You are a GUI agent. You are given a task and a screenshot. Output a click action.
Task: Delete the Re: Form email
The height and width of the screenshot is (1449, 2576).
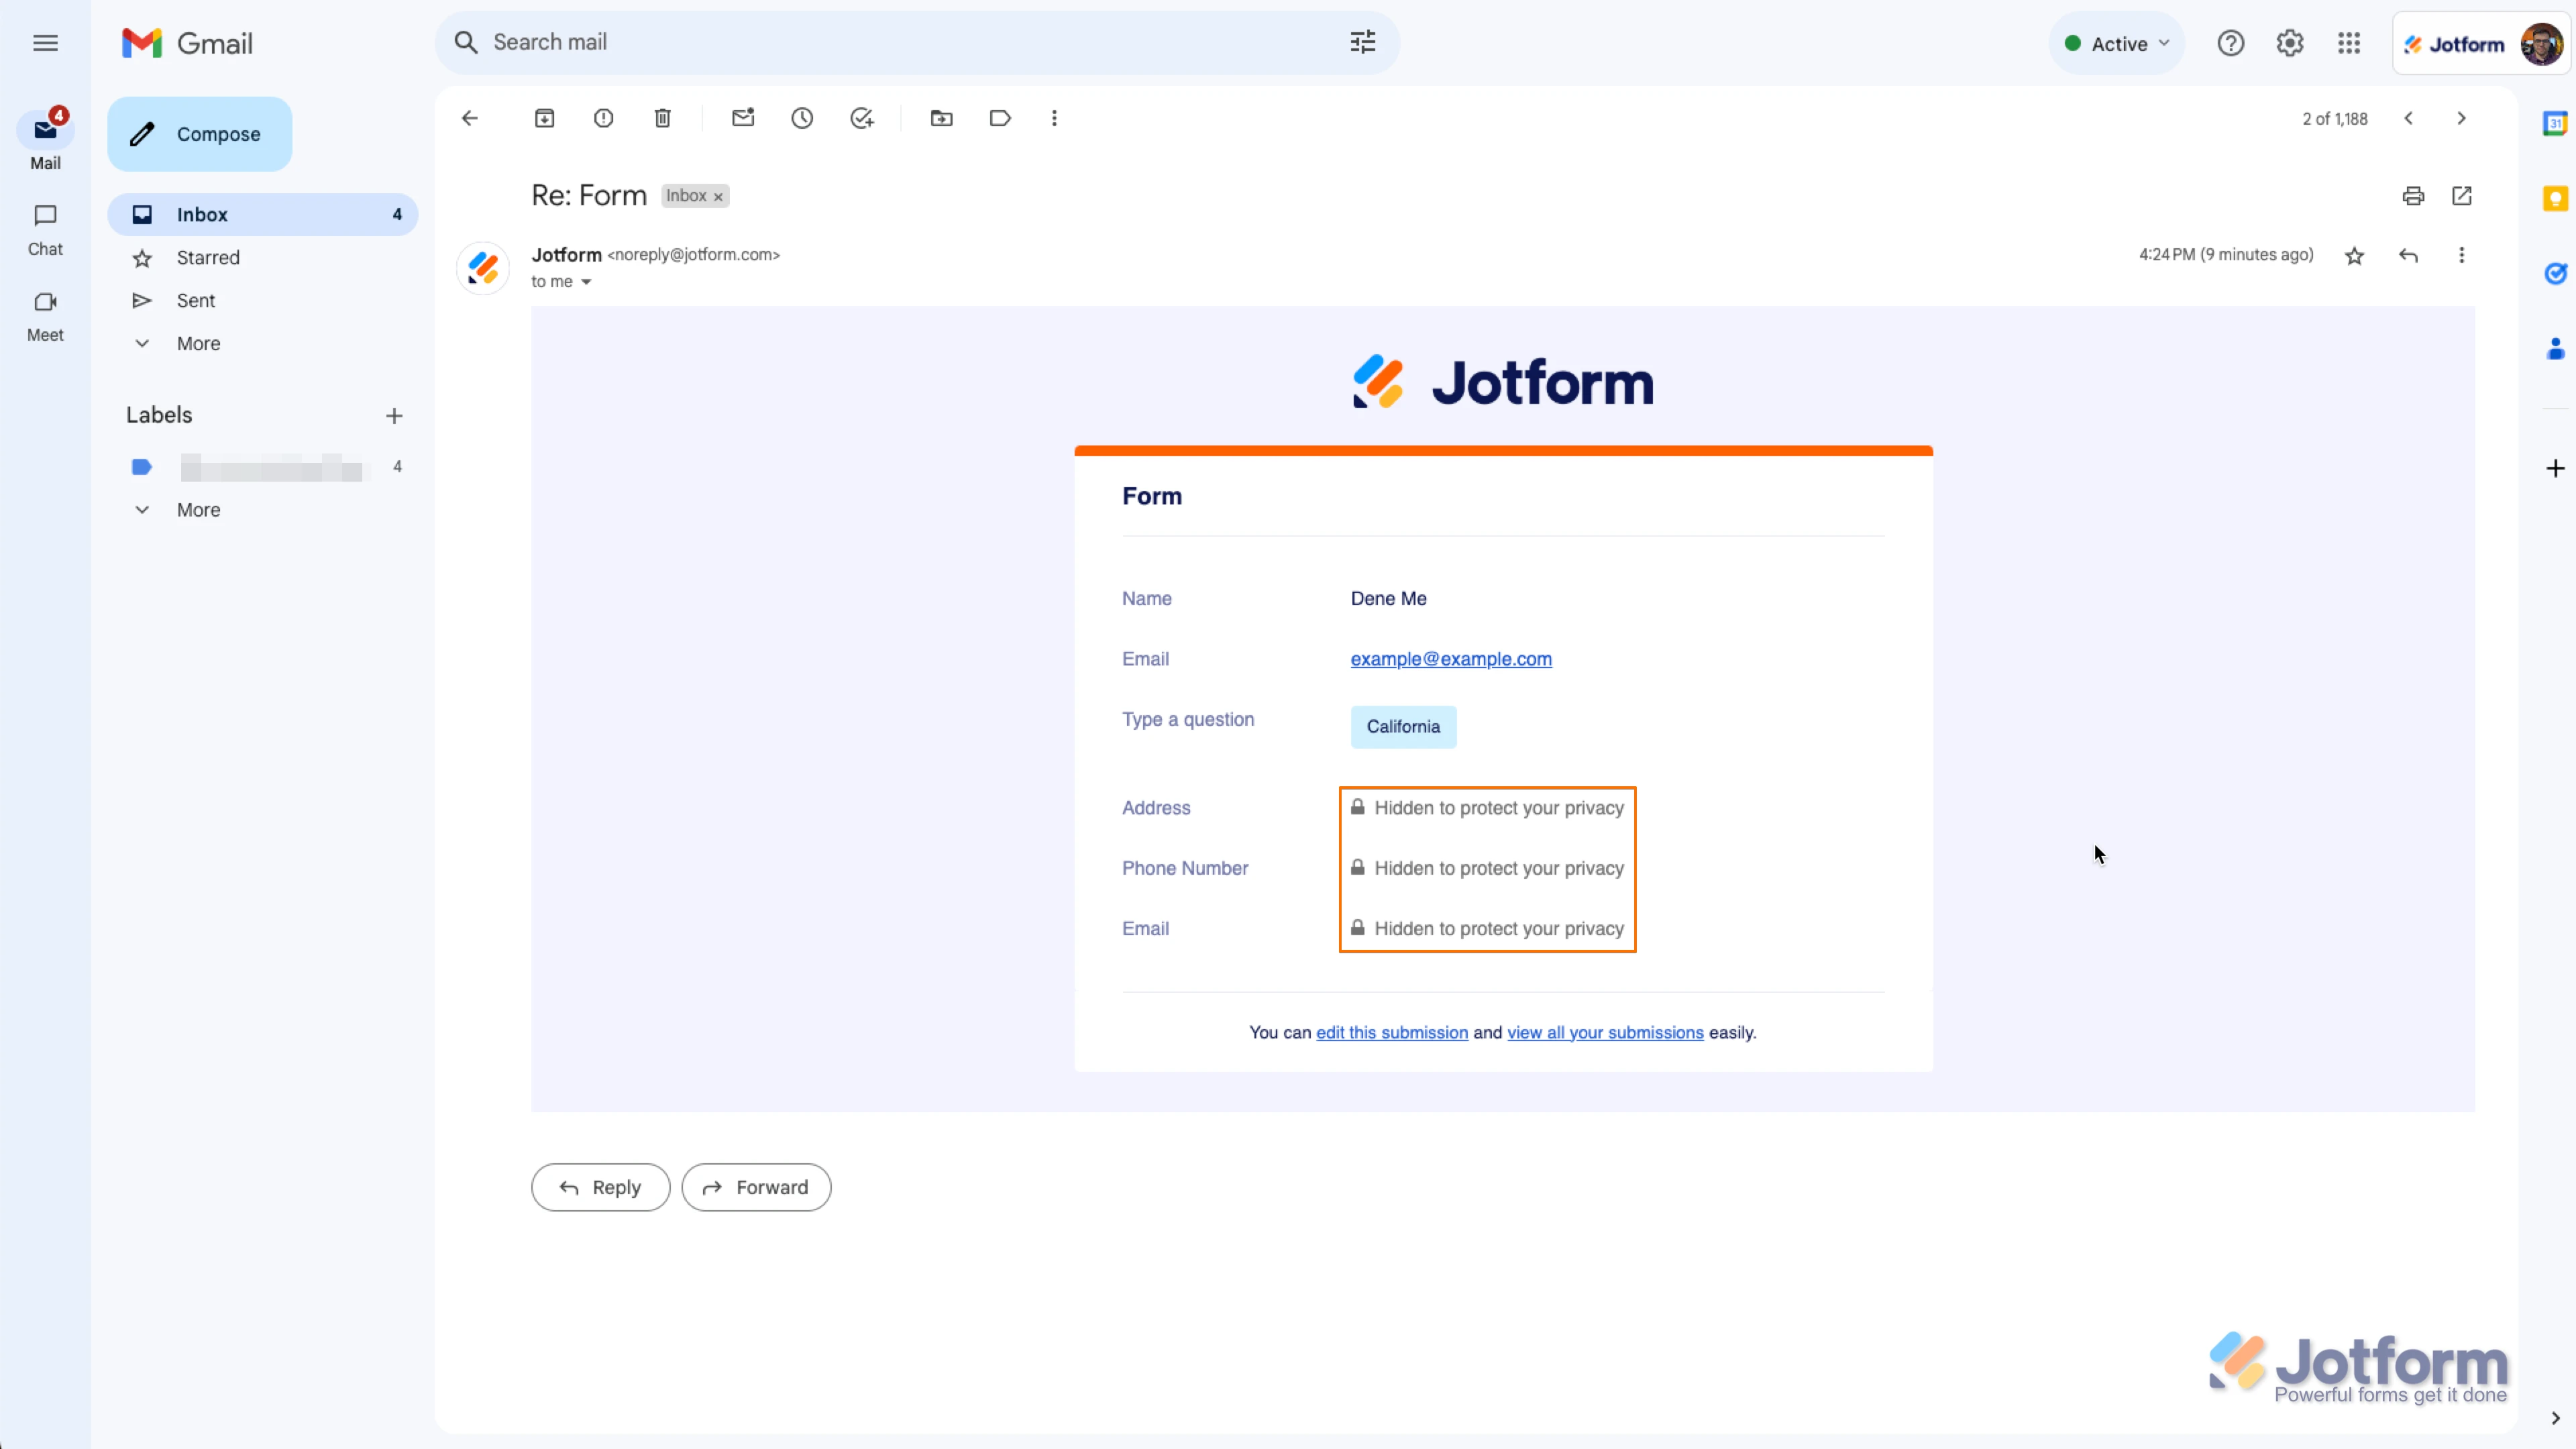pos(662,118)
